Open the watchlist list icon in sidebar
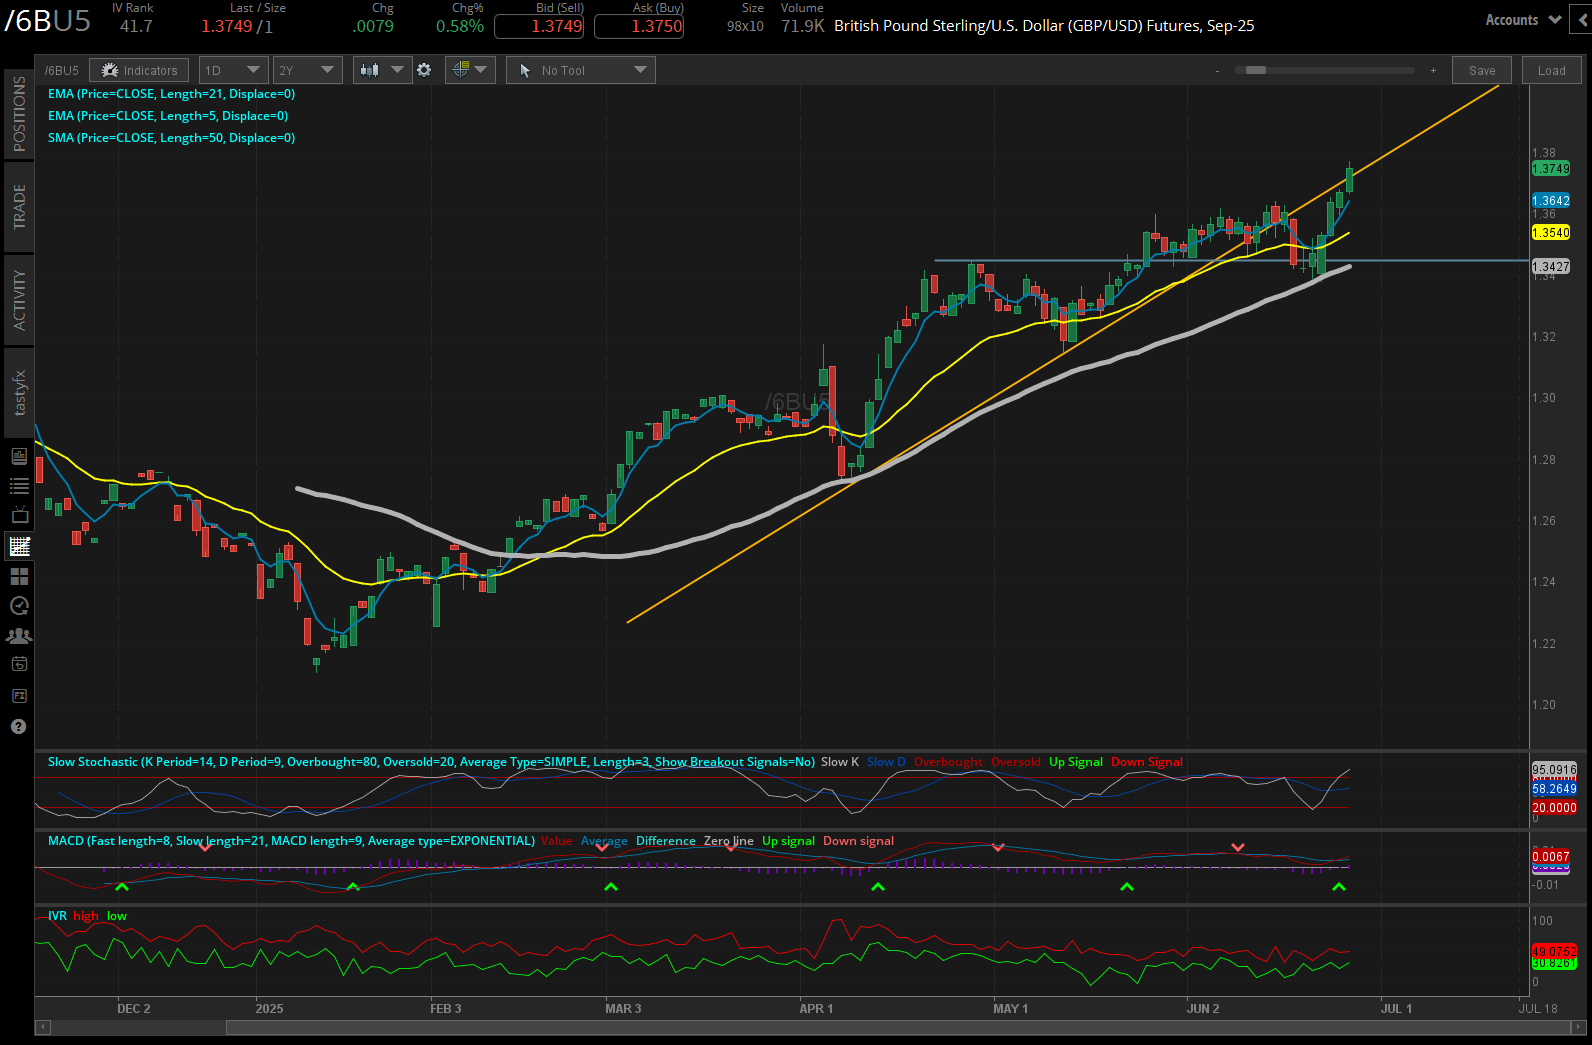This screenshot has height=1045, width=1592. tap(19, 486)
